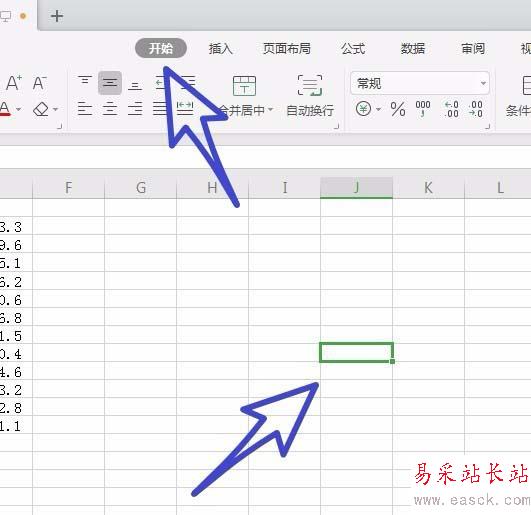Click cell value ending 1.5
The height and width of the screenshot is (515, 531).
16,336
